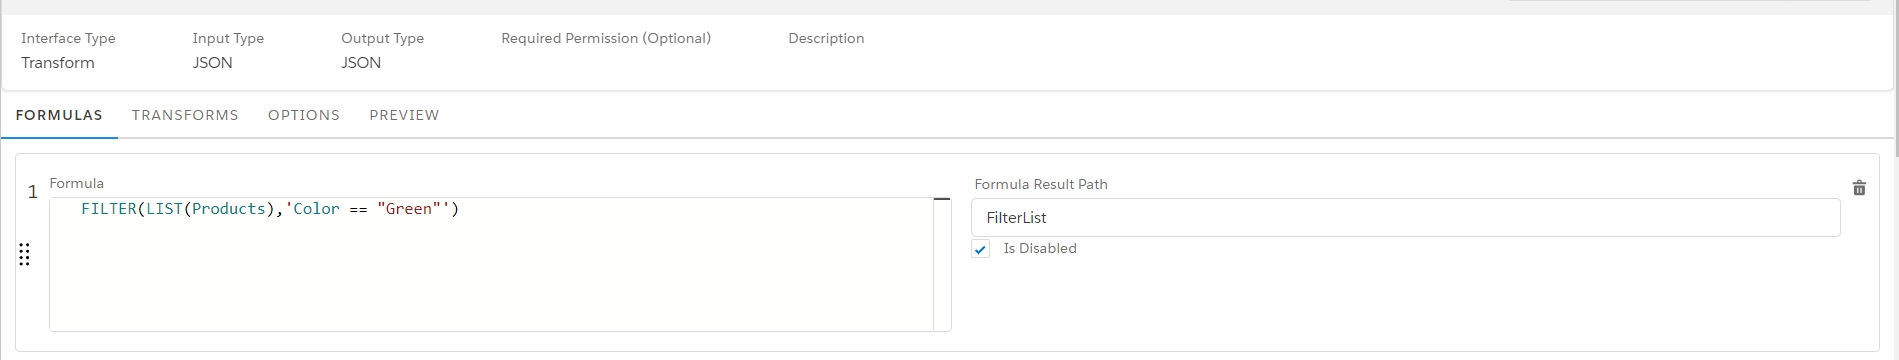The image size is (1899, 360).
Task: Click the Required Permission (Optional) label
Action: [606, 38]
